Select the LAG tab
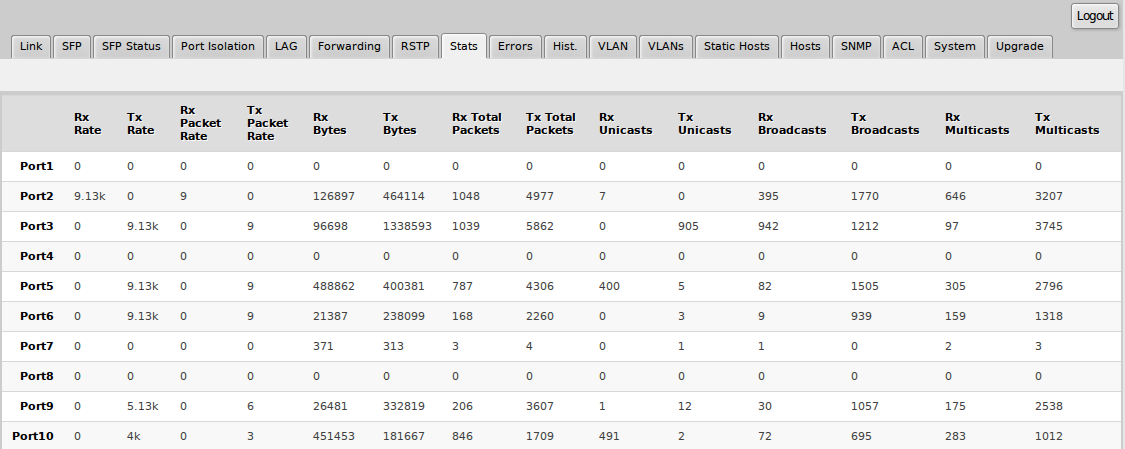This screenshot has height=449, width=1125. point(287,46)
